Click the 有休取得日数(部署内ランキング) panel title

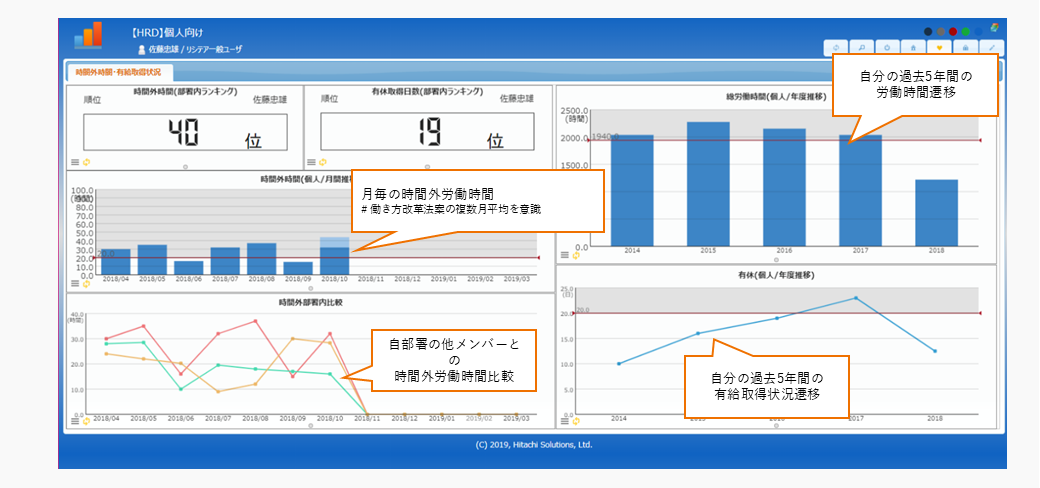coord(428,92)
